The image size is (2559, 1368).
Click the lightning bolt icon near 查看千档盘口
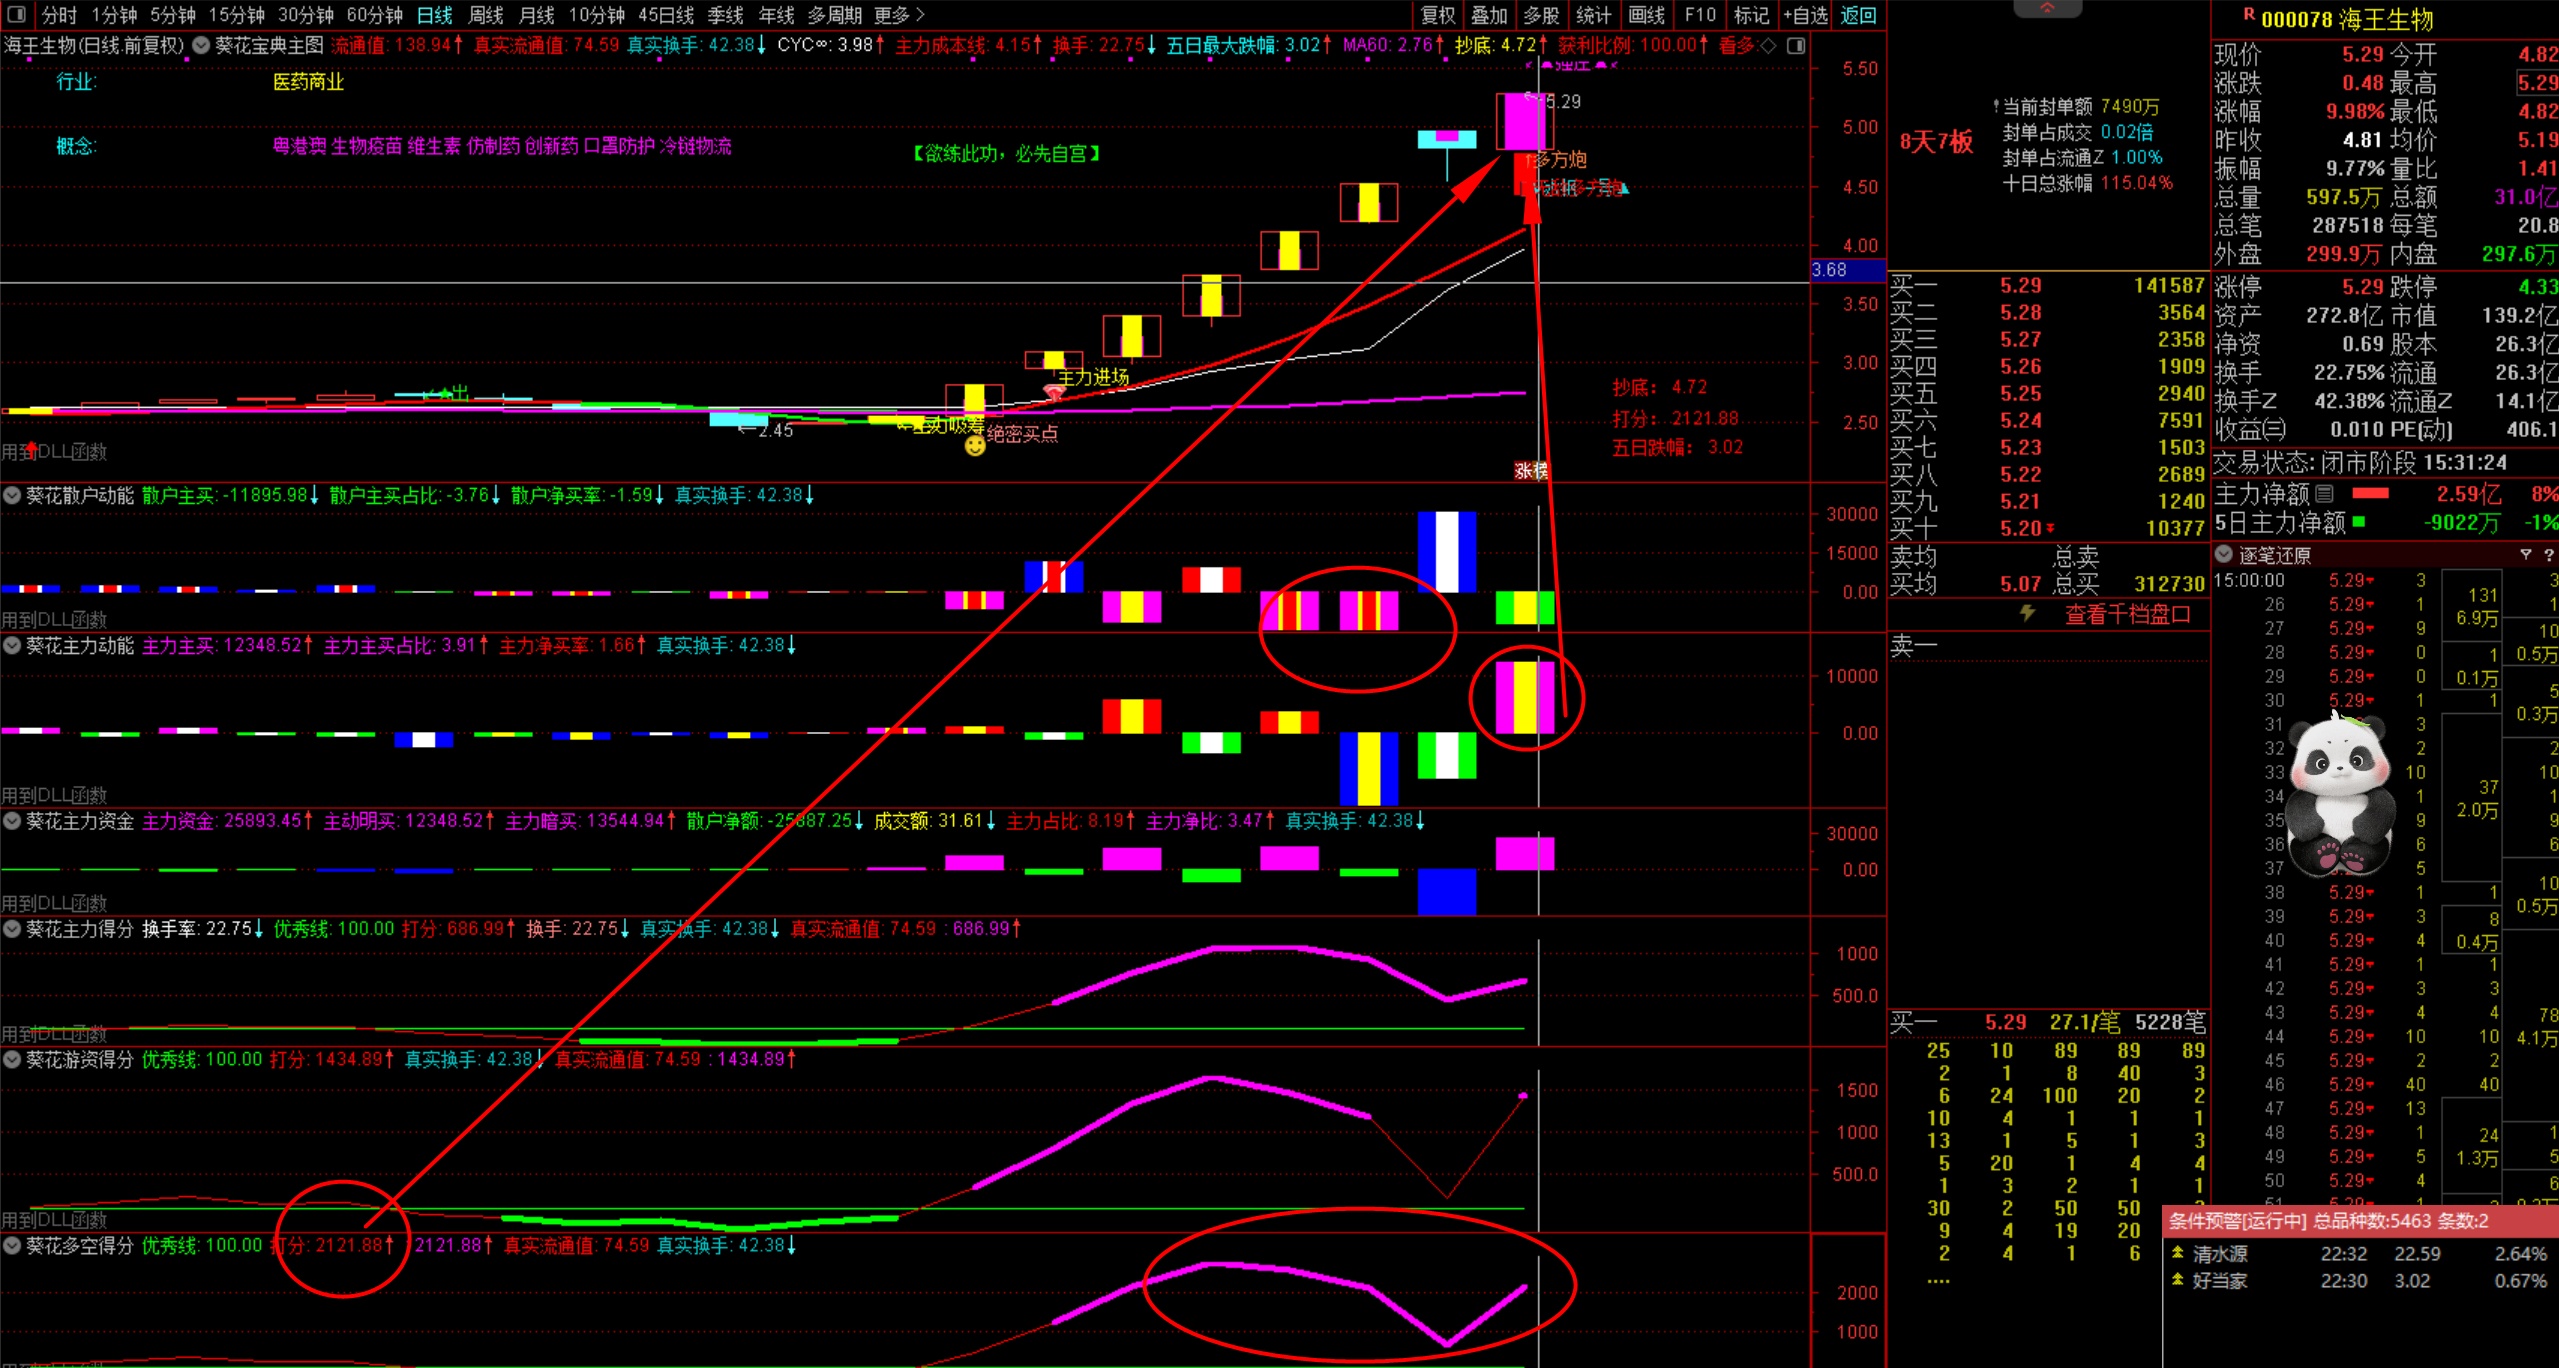[2027, 613]
